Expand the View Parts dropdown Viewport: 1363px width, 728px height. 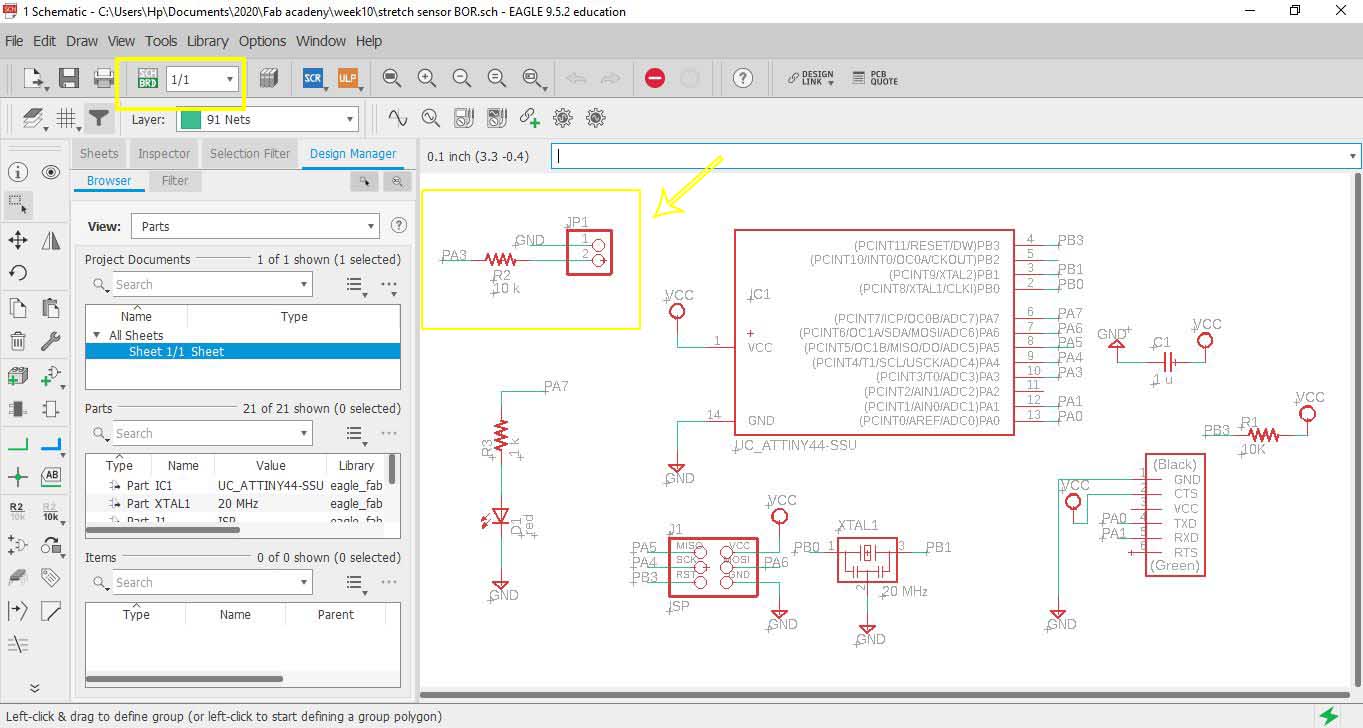click(x=255, y=226)
